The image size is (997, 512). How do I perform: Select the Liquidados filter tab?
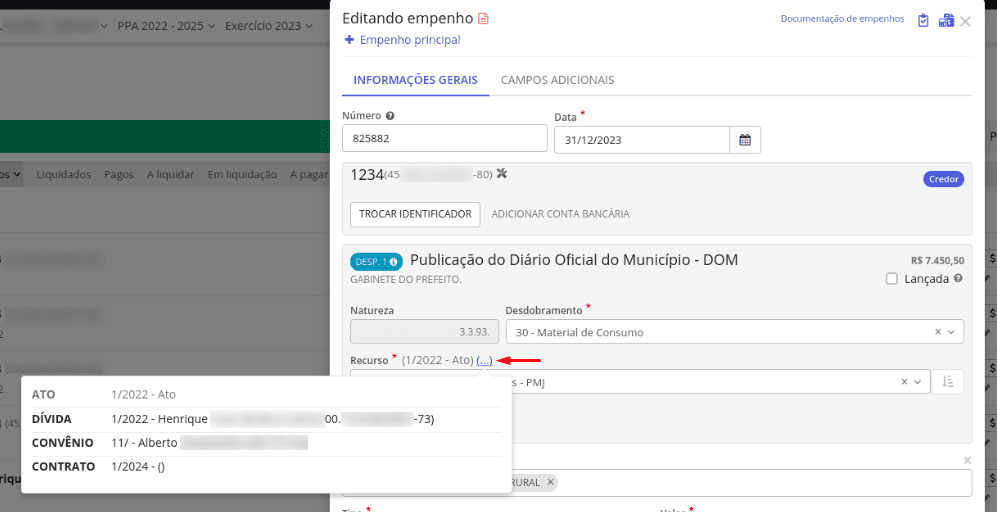(x=64, y=174)
